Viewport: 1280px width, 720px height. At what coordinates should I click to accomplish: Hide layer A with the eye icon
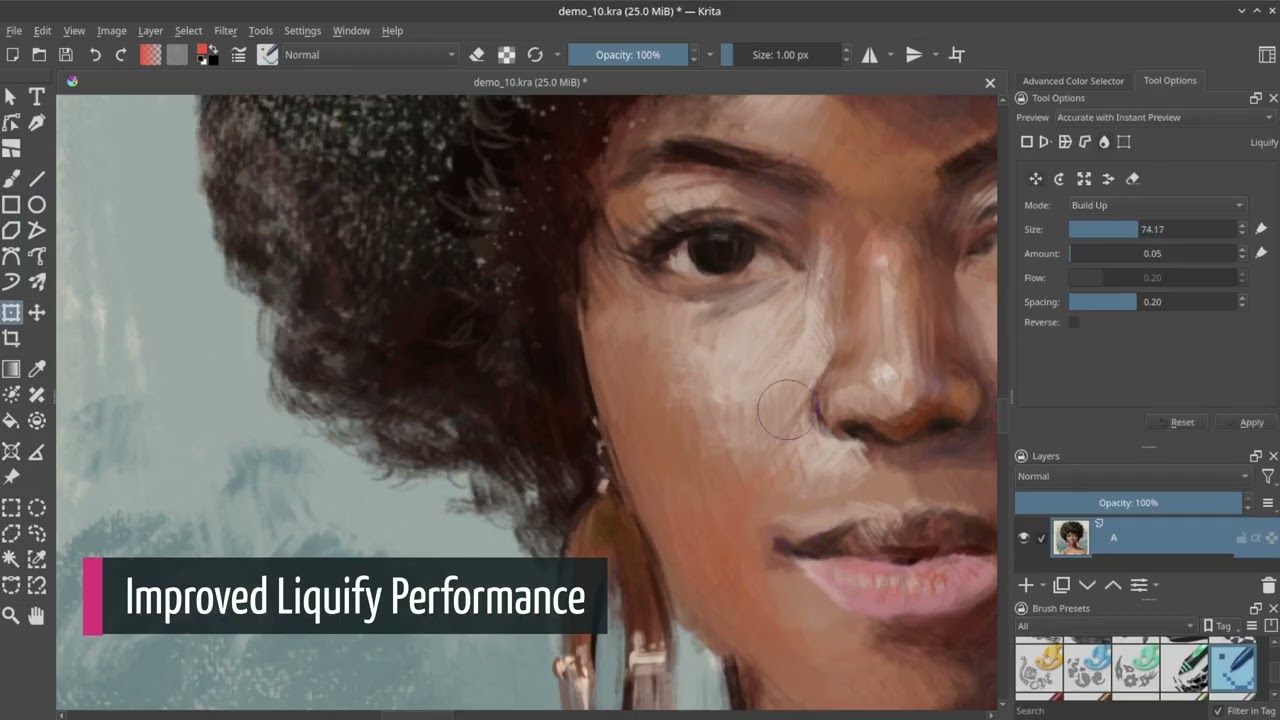click(1023, 538)
